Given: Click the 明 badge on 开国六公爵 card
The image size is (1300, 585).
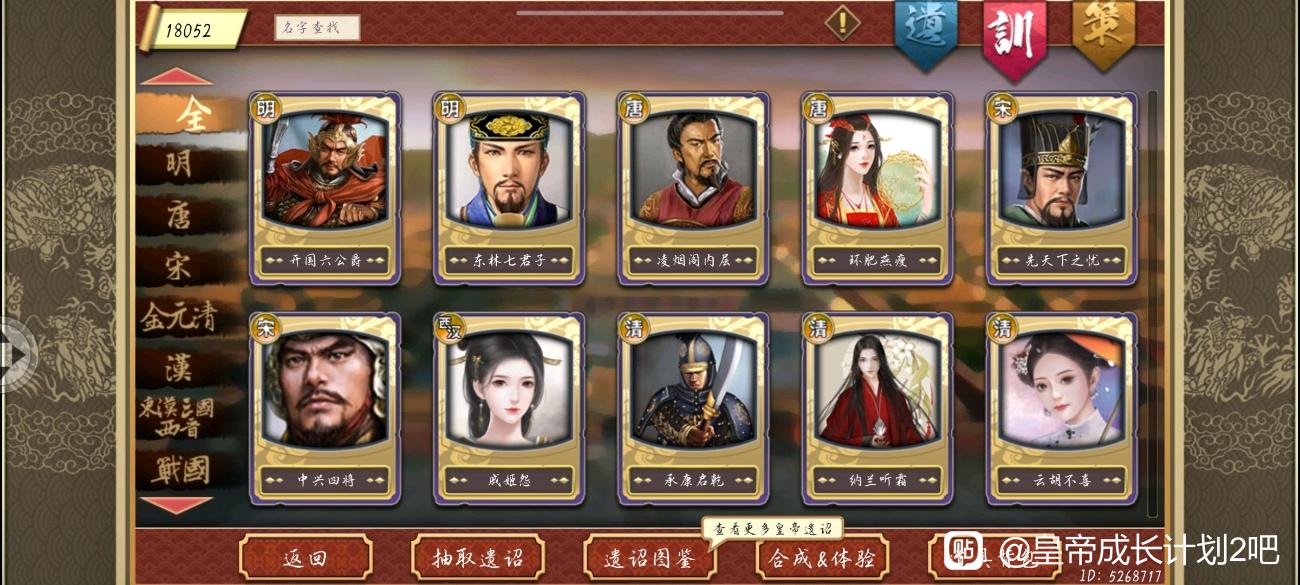Looking at the screenshot, I should coord(266,108).
